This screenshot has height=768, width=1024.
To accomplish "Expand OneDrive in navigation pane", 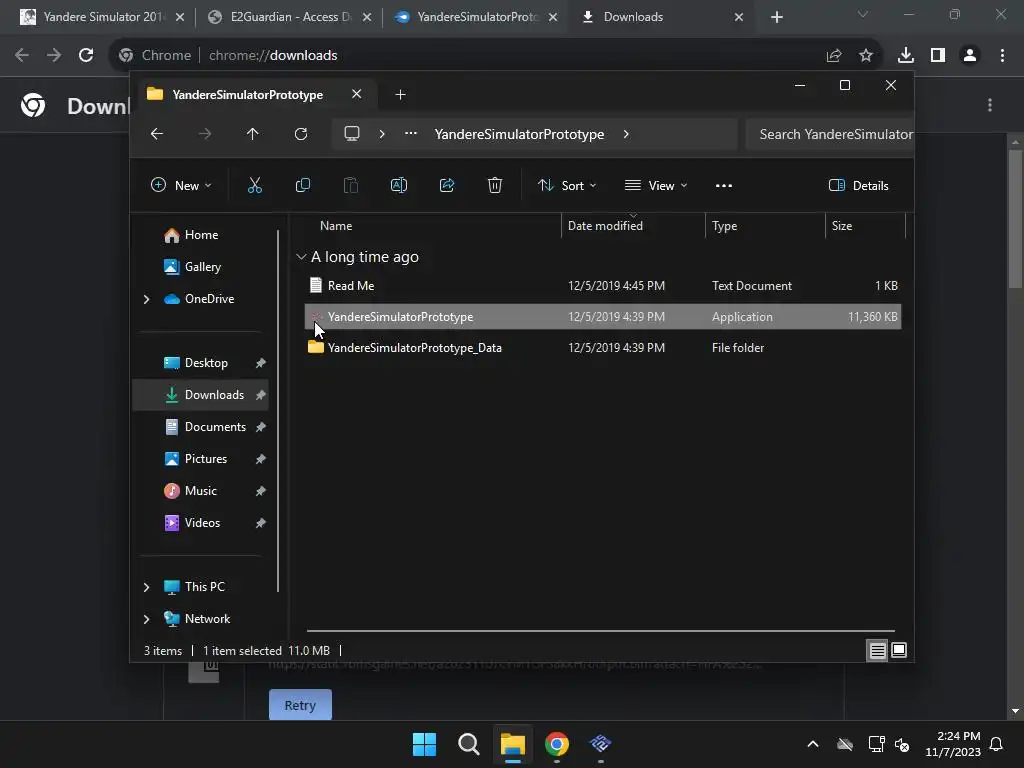I will coord(146,299).
